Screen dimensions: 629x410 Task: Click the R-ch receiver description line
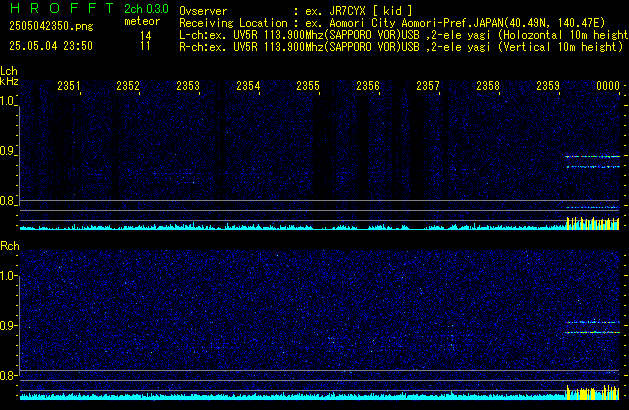click(x=401, y=47)
